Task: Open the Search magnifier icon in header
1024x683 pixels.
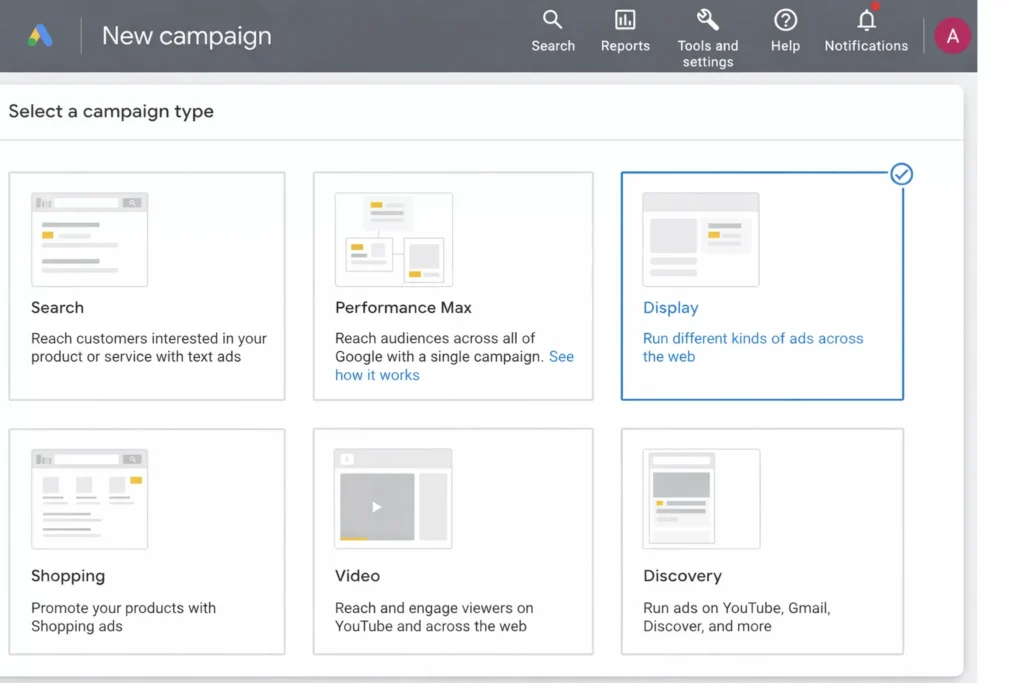Action: point(552,20)
